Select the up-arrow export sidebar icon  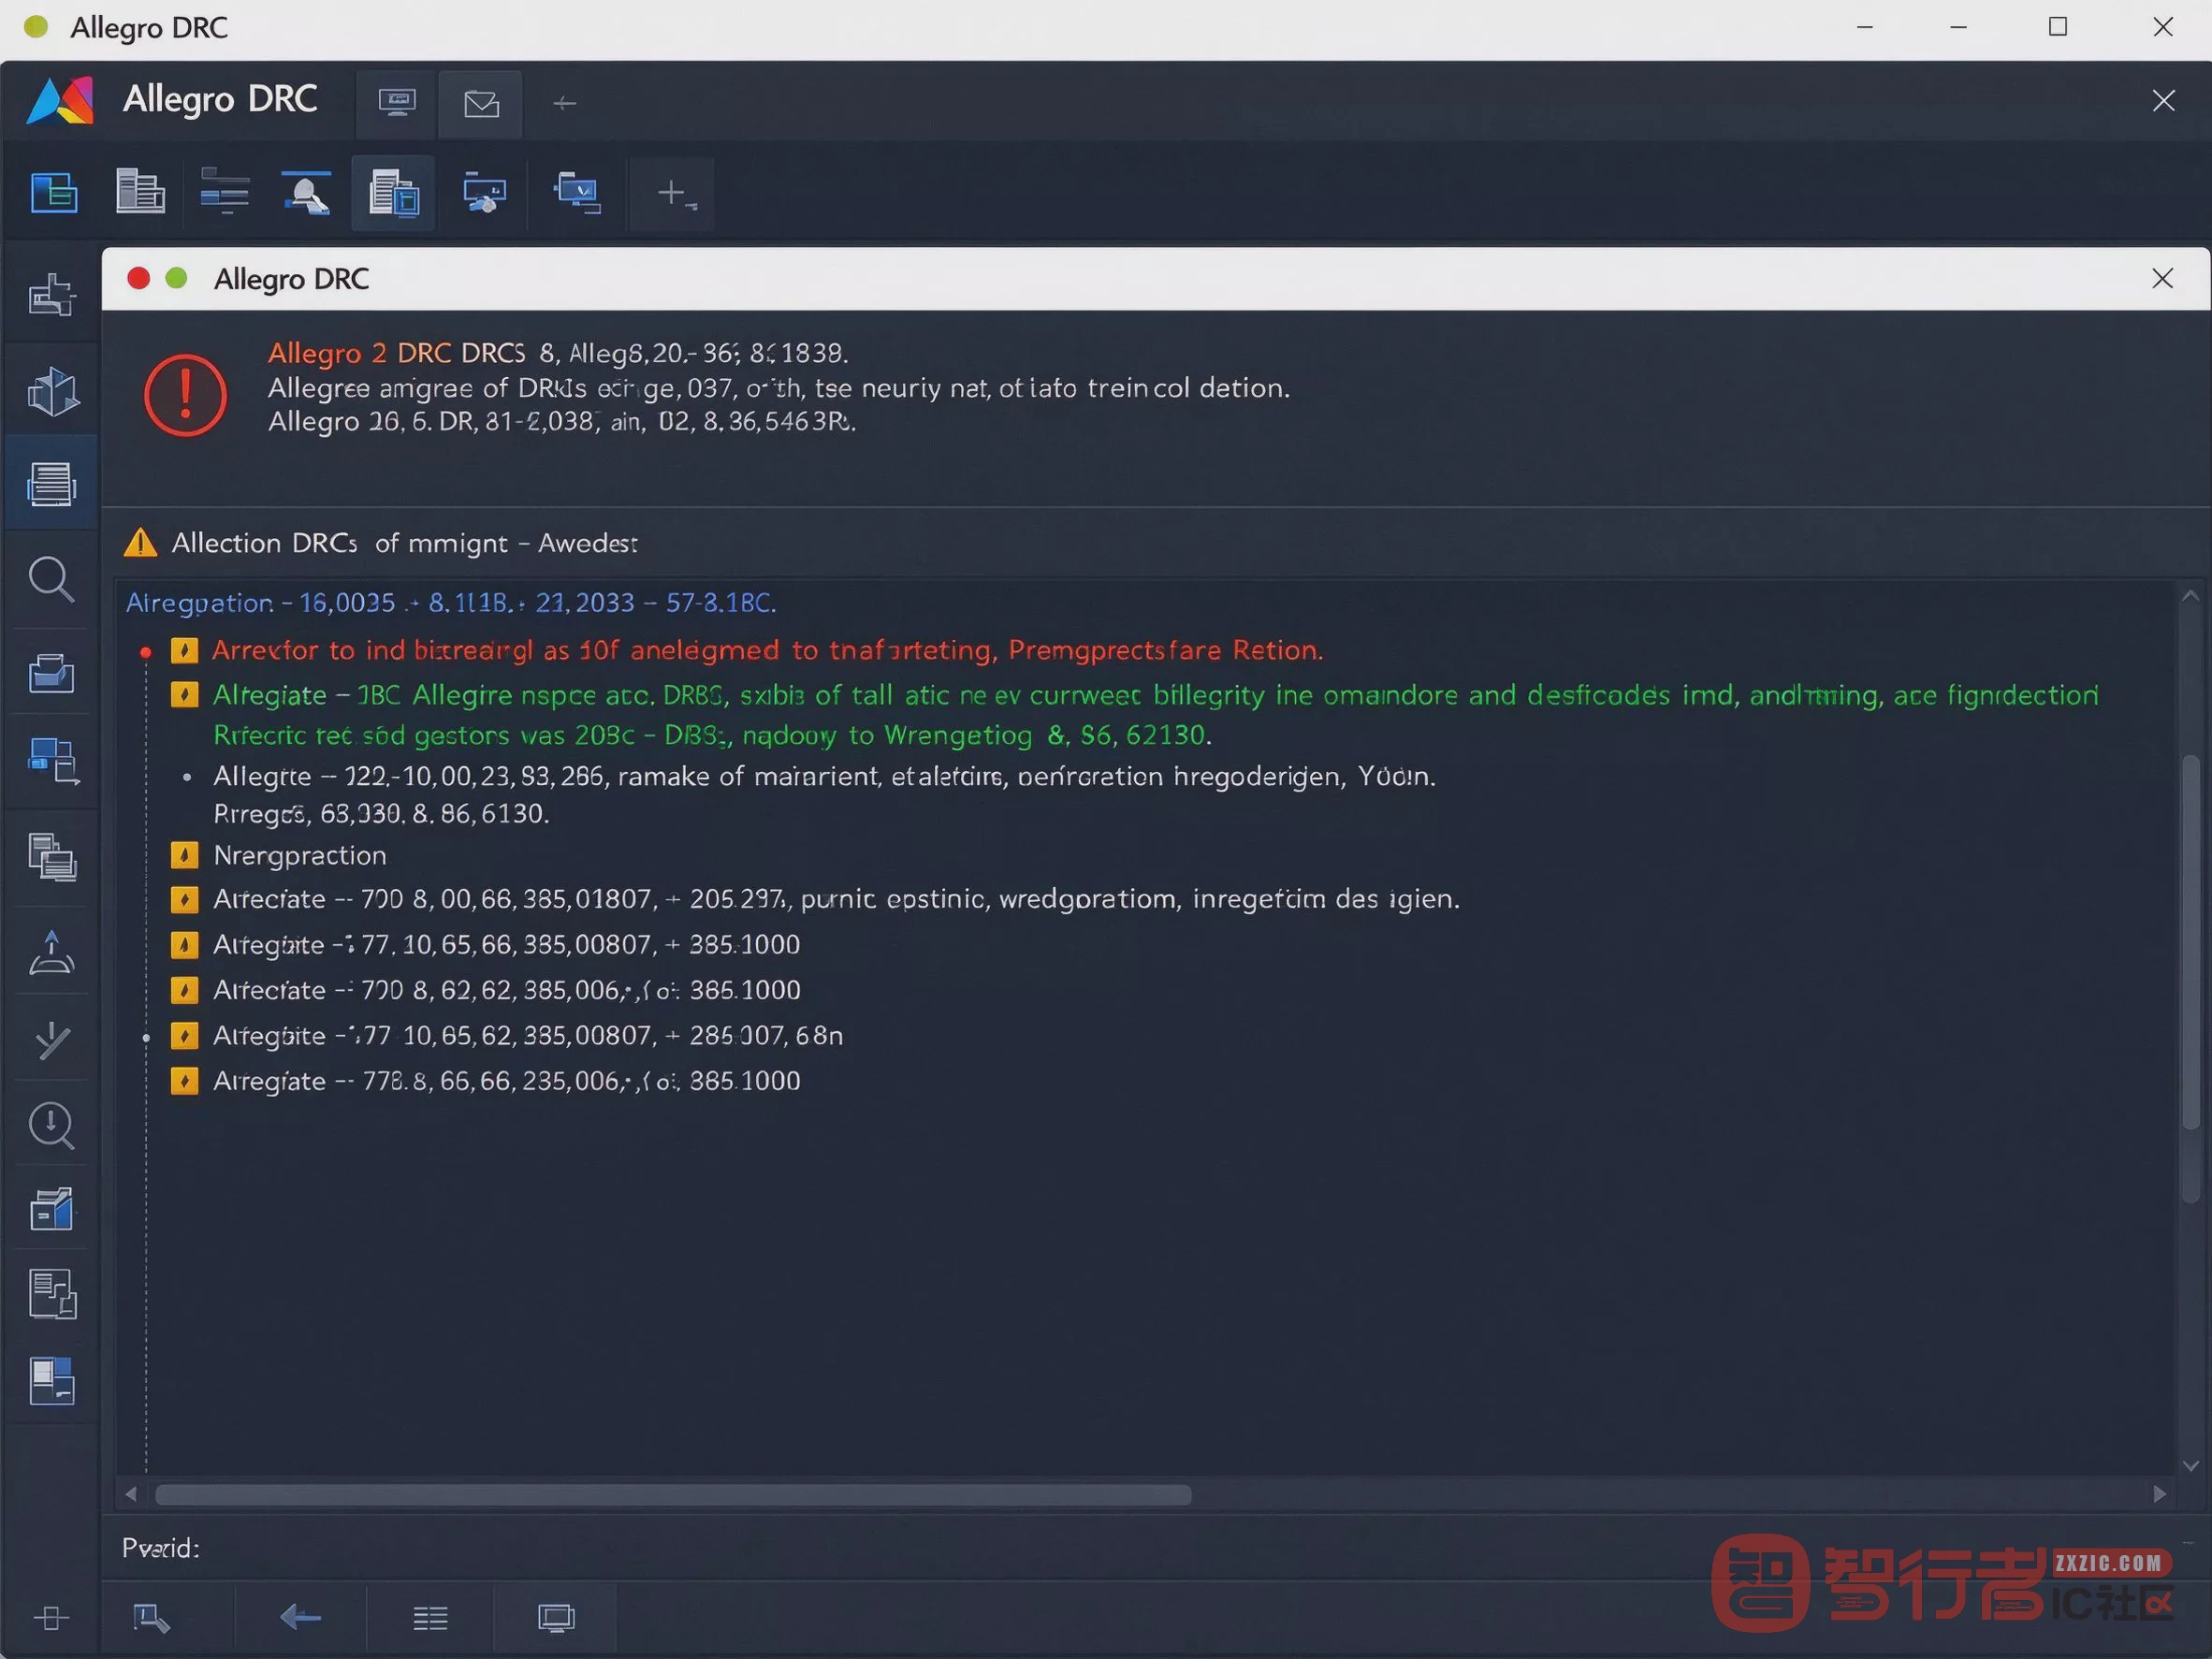click(51, 951)
